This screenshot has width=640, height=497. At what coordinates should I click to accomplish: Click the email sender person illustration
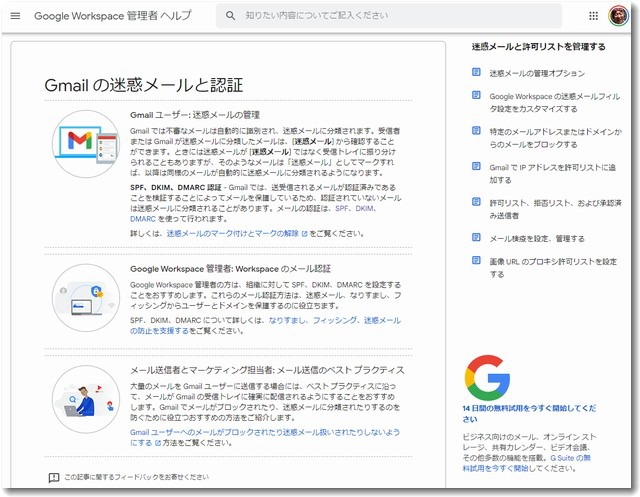click(86, 399)
